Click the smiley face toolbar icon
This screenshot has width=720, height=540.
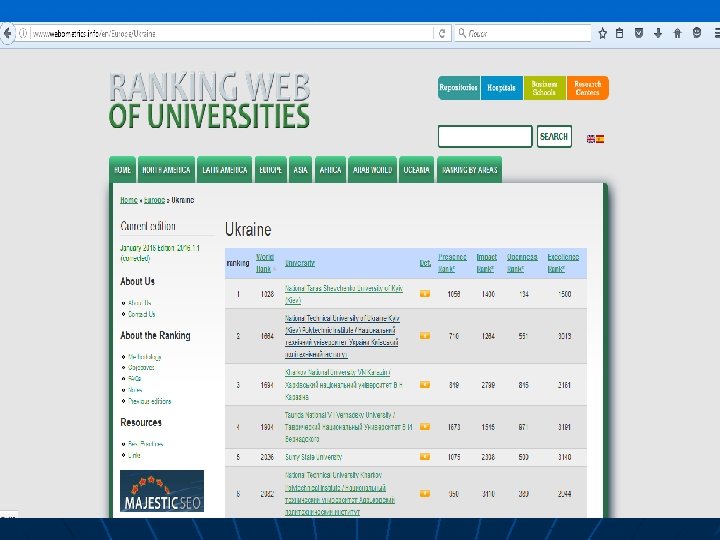click(697, 33)
